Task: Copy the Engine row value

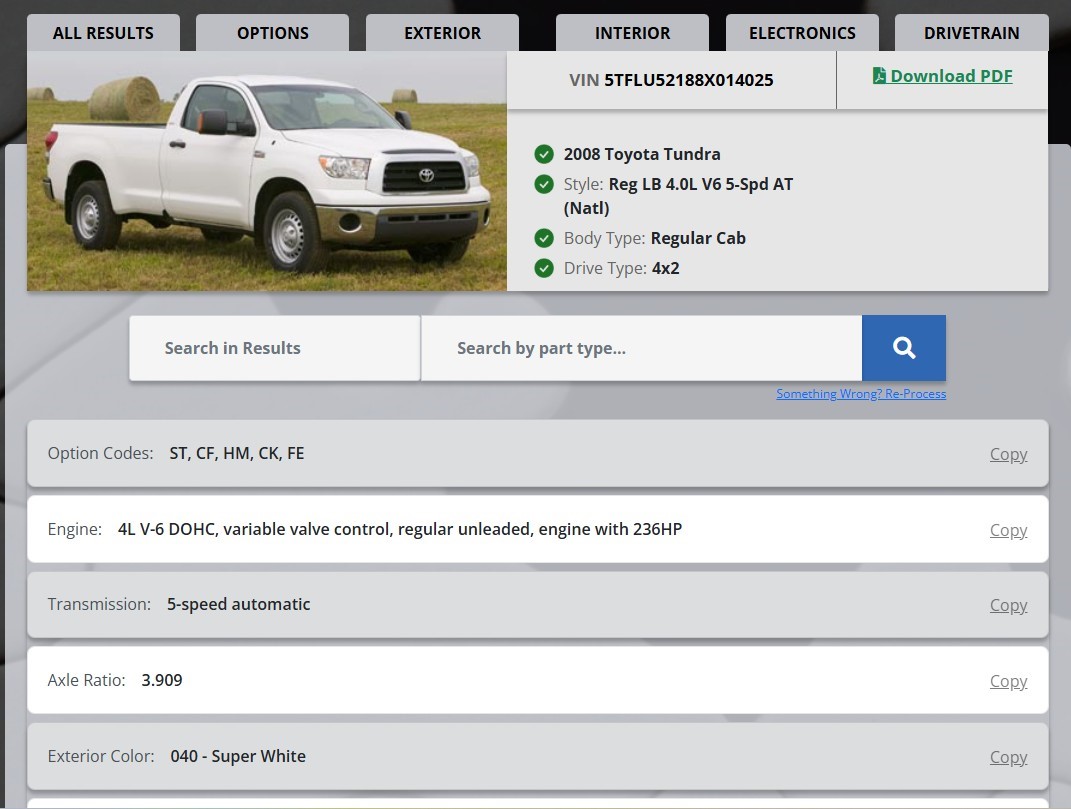Action: coord(1008,530)
